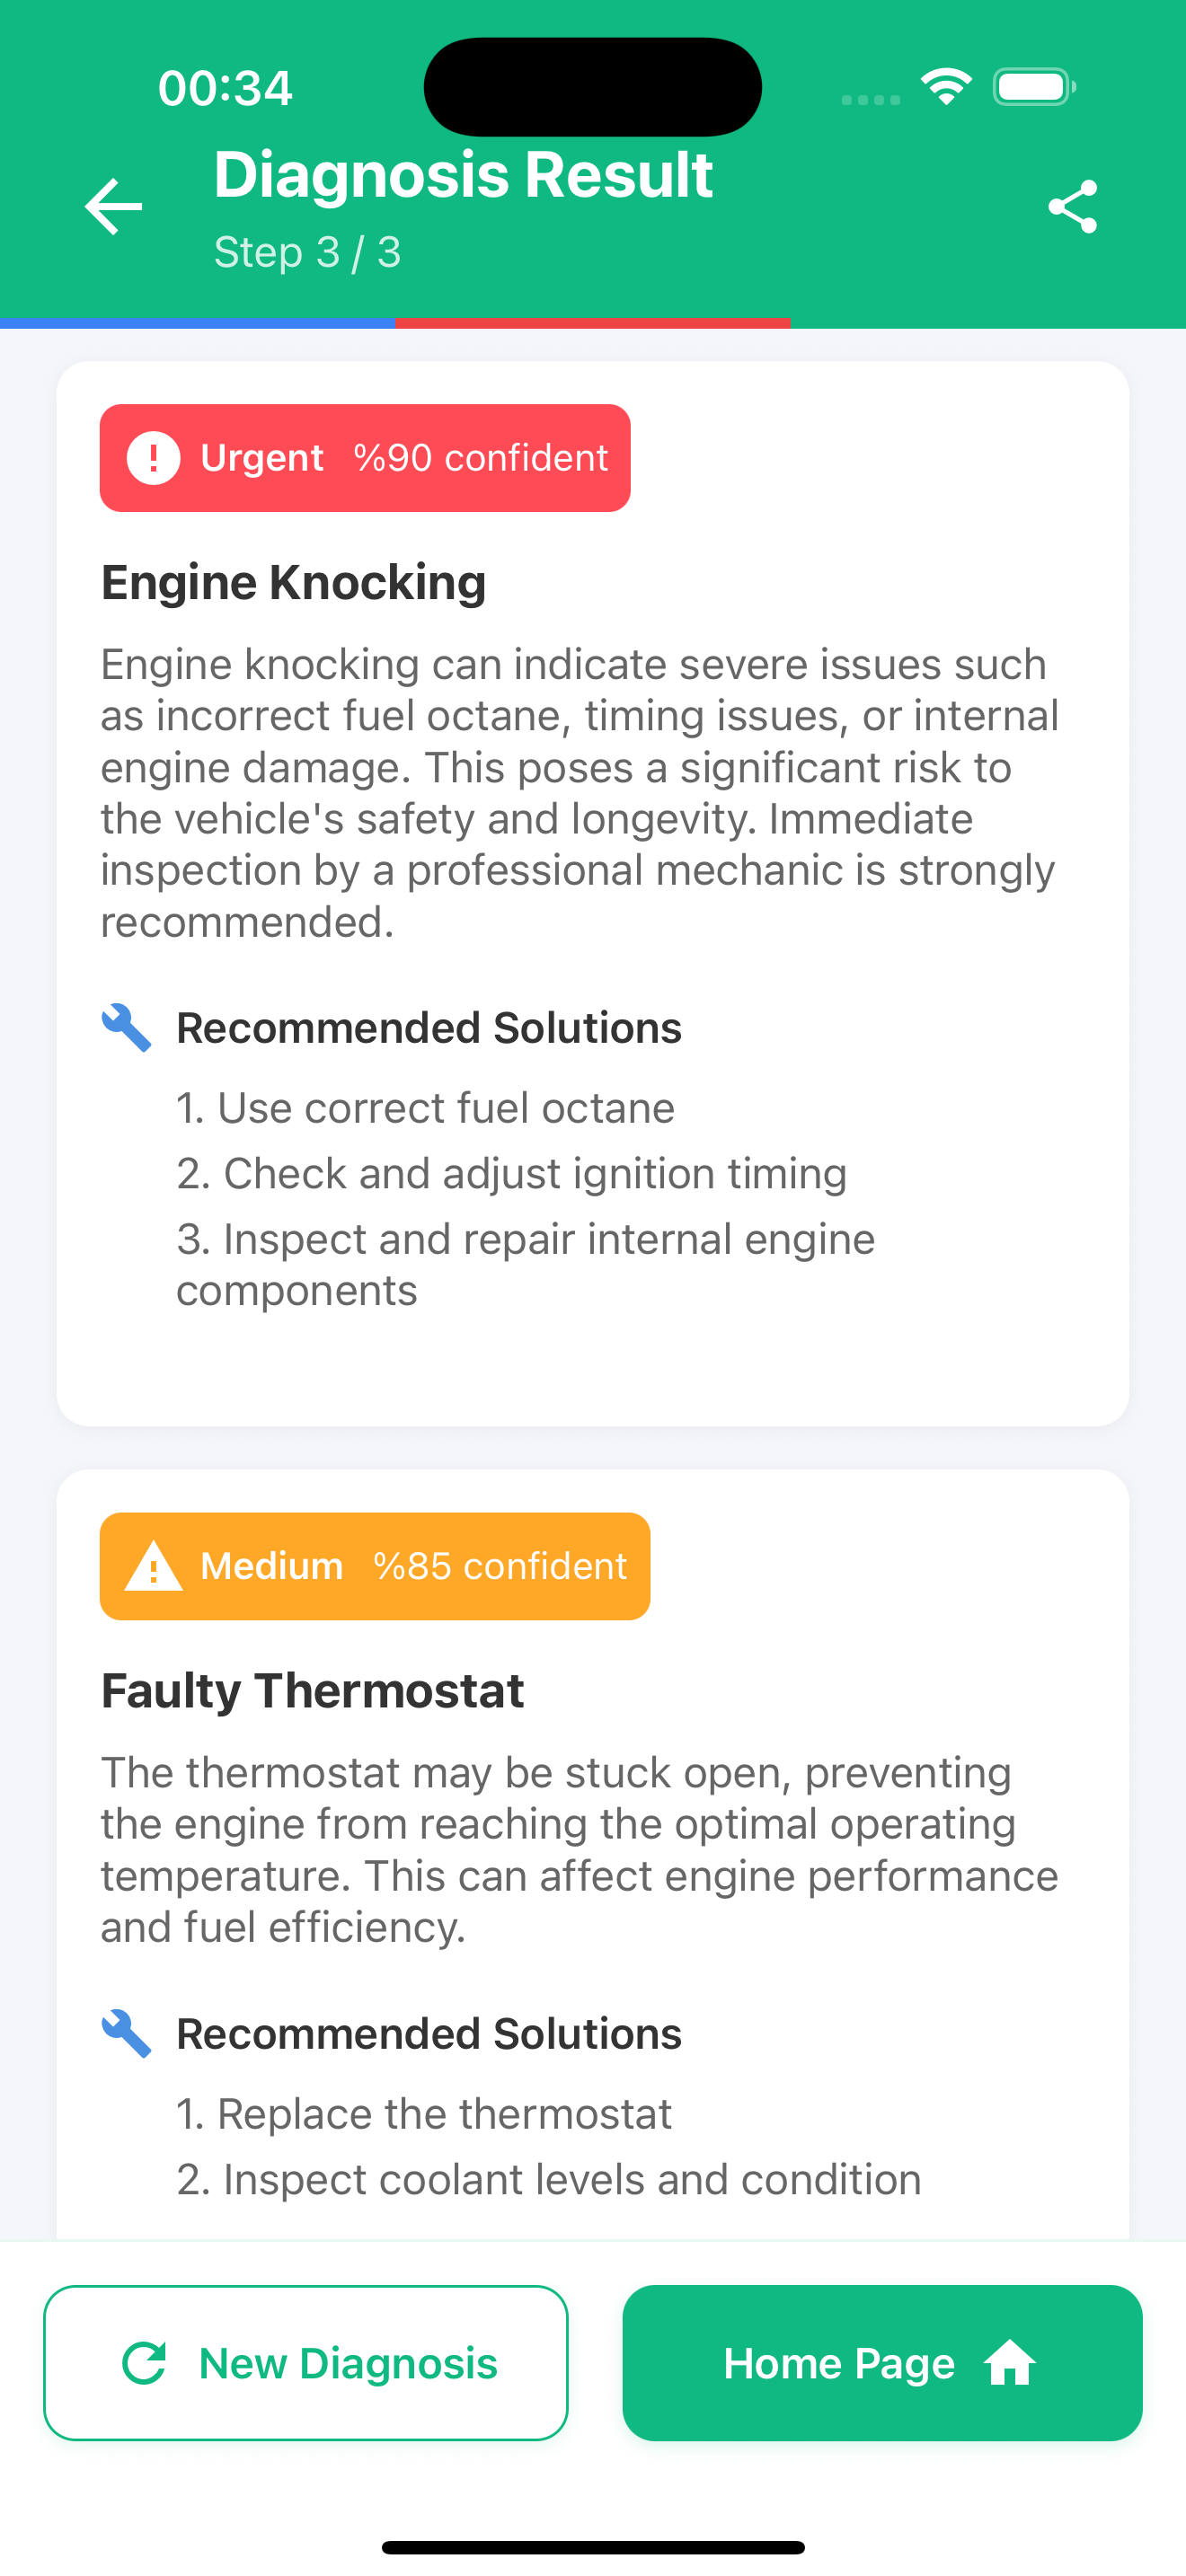Tap the share icon in header
This screenshot has width=1186, height=2576.
(x=1072, y=207)
